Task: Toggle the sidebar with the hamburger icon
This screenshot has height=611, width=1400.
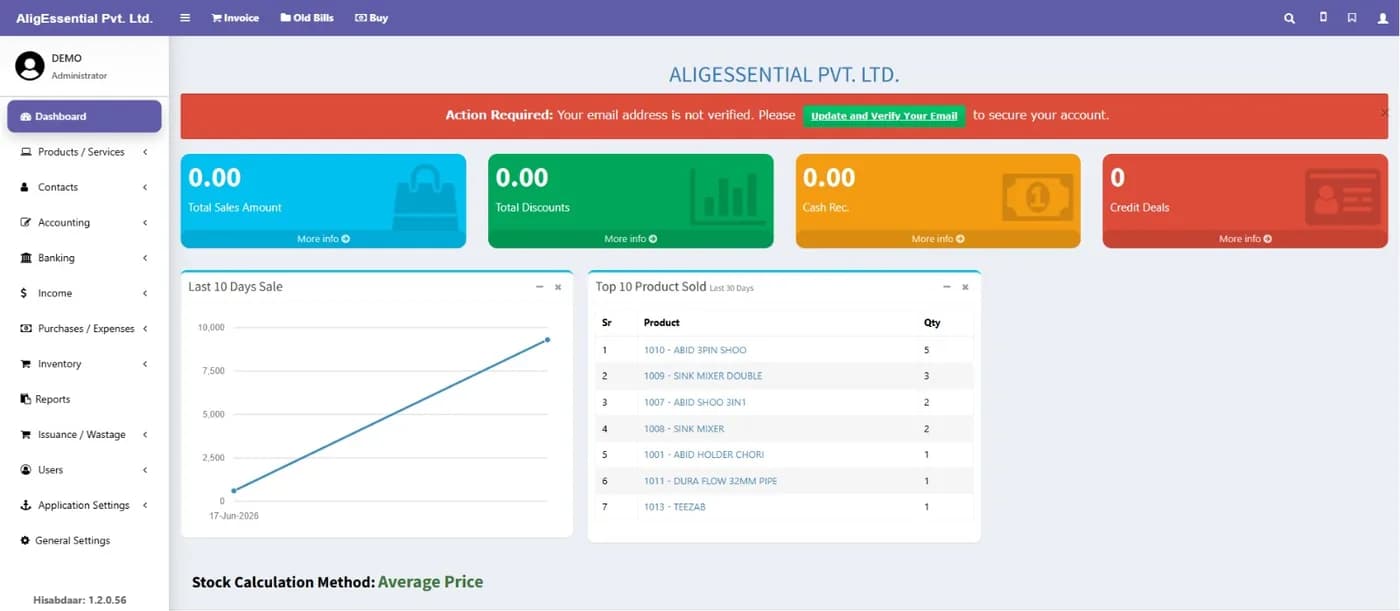Action: coord(185,18)
